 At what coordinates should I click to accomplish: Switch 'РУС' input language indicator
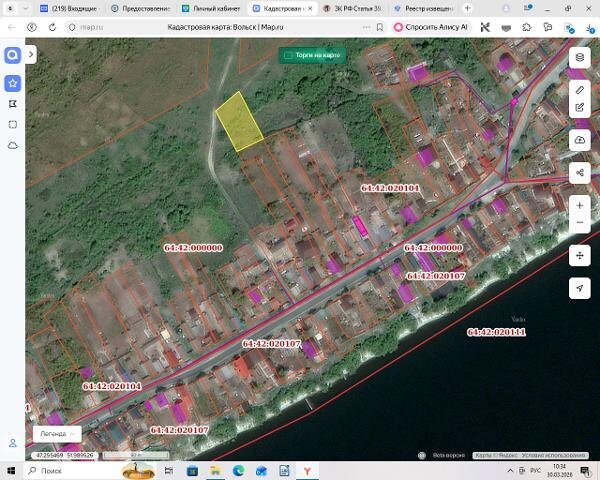pos(535,470)
